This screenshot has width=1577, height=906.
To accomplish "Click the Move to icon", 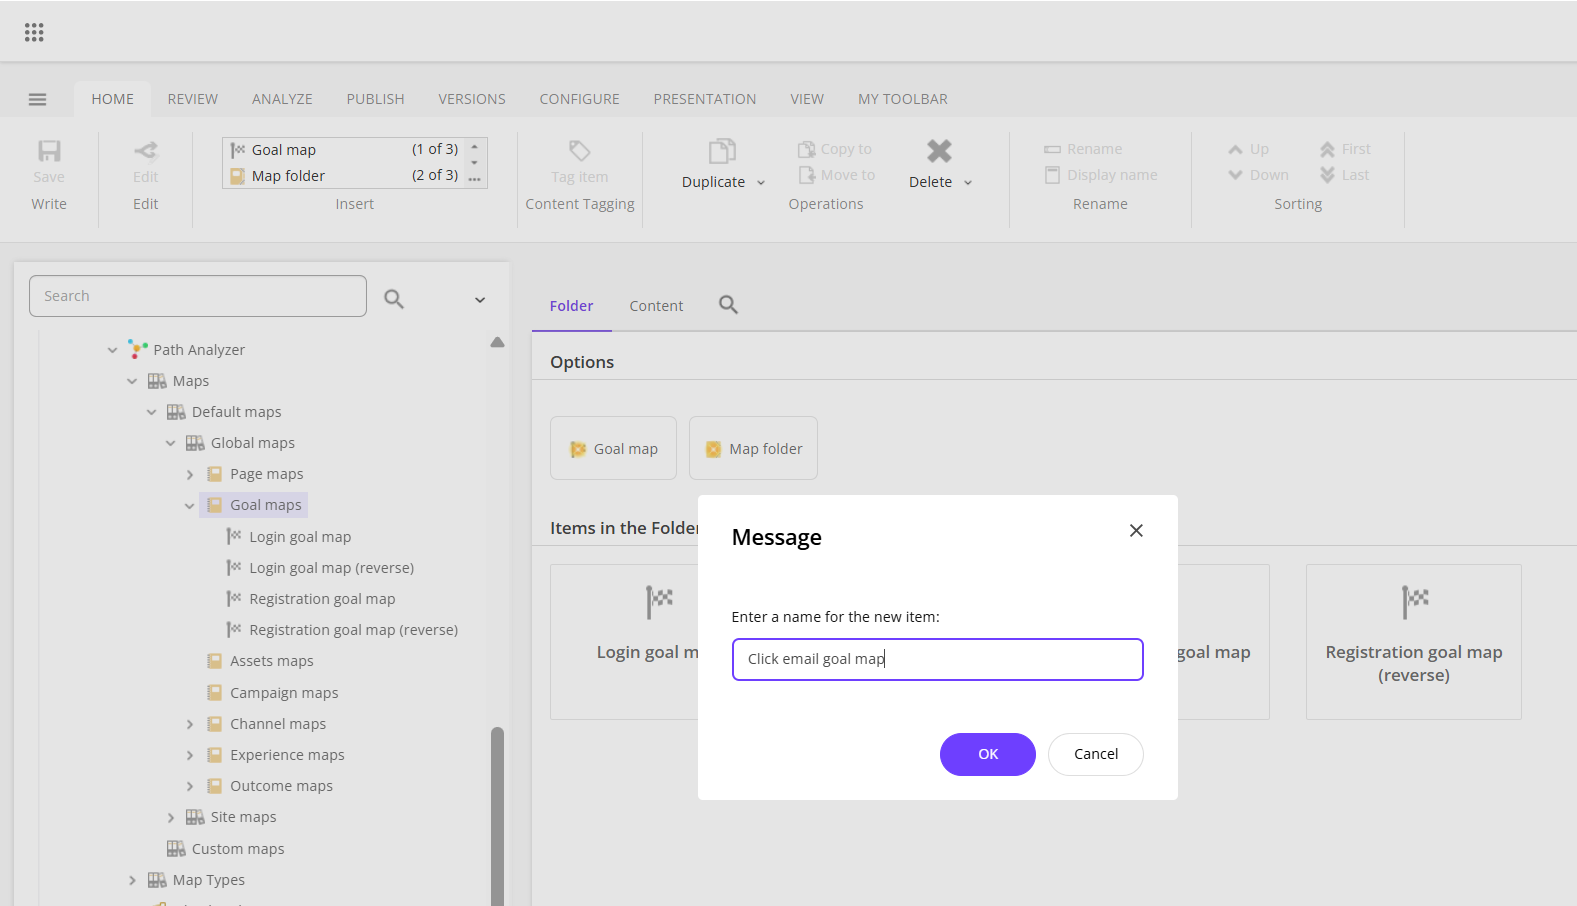I will 807,175.
